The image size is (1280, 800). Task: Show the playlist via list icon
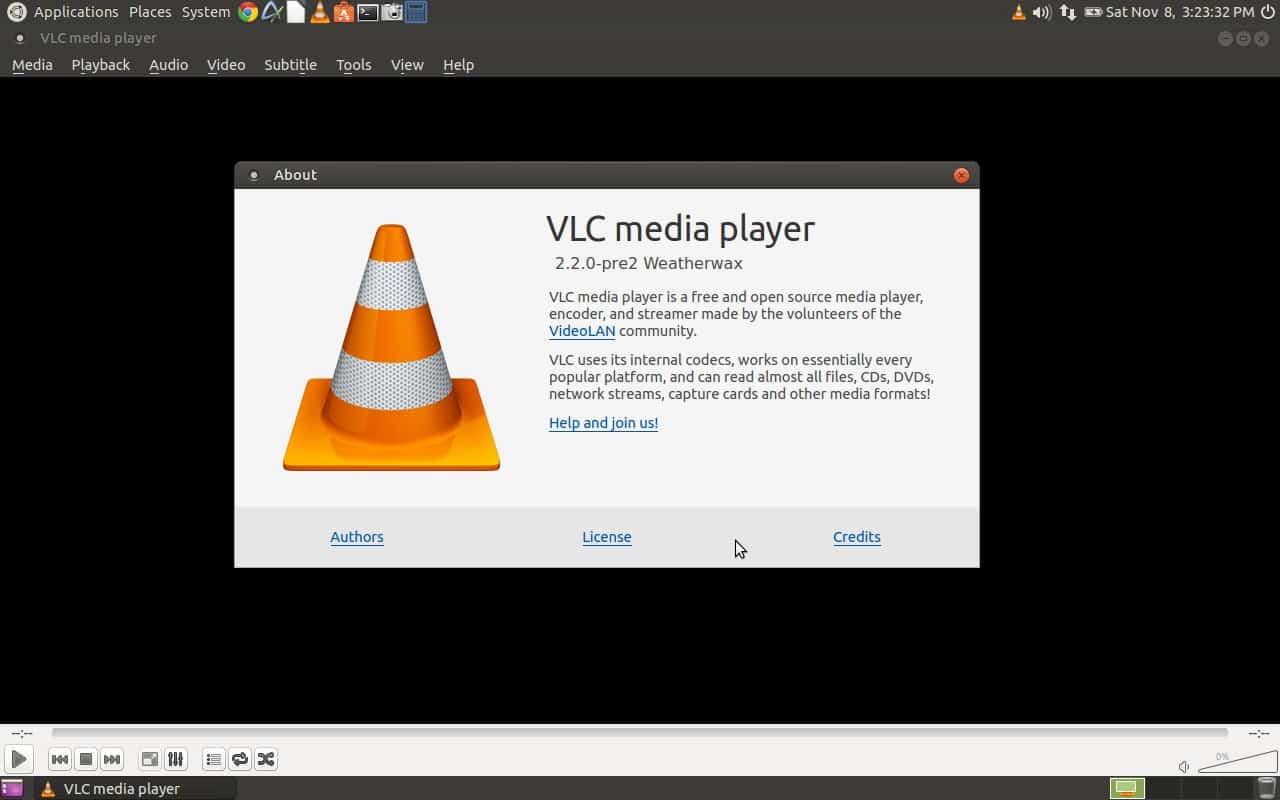214,759
